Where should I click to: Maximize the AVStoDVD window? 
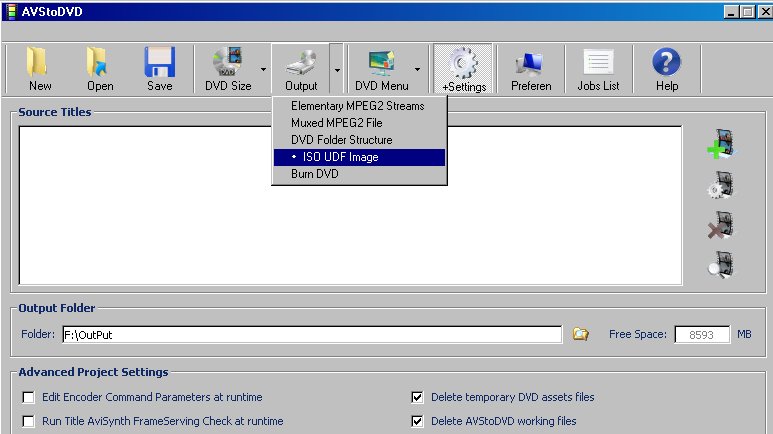(747, 12)
